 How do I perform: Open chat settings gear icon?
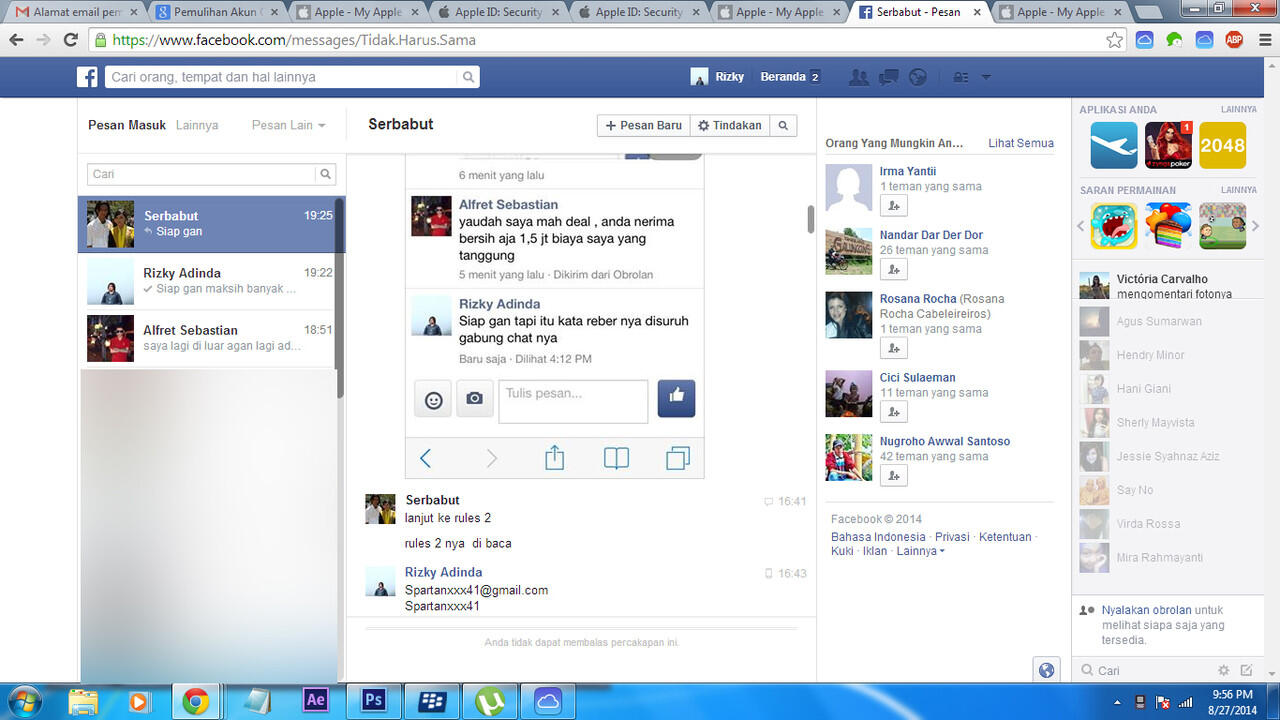tap(1223, 670)
